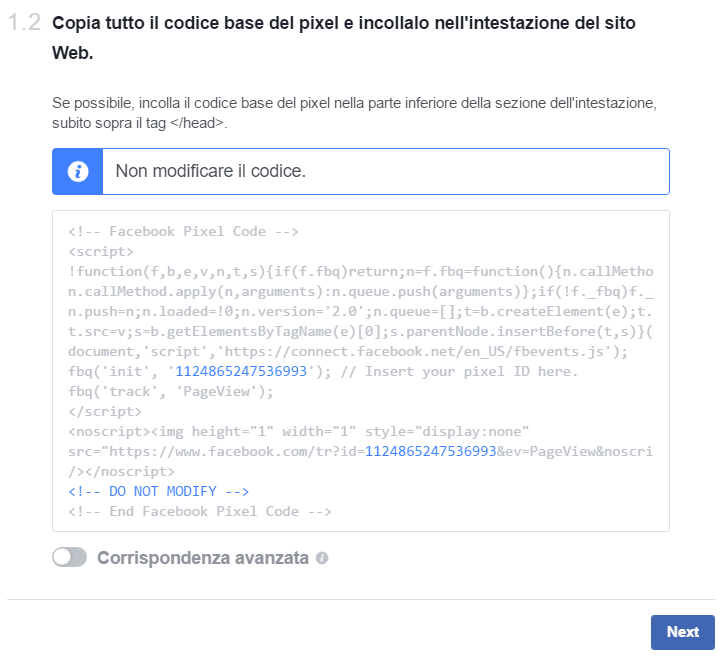This screenshot has width=721, height=658.
Task: Click the blue info icon
Action: pyautogui.click(x=78, y=172)
